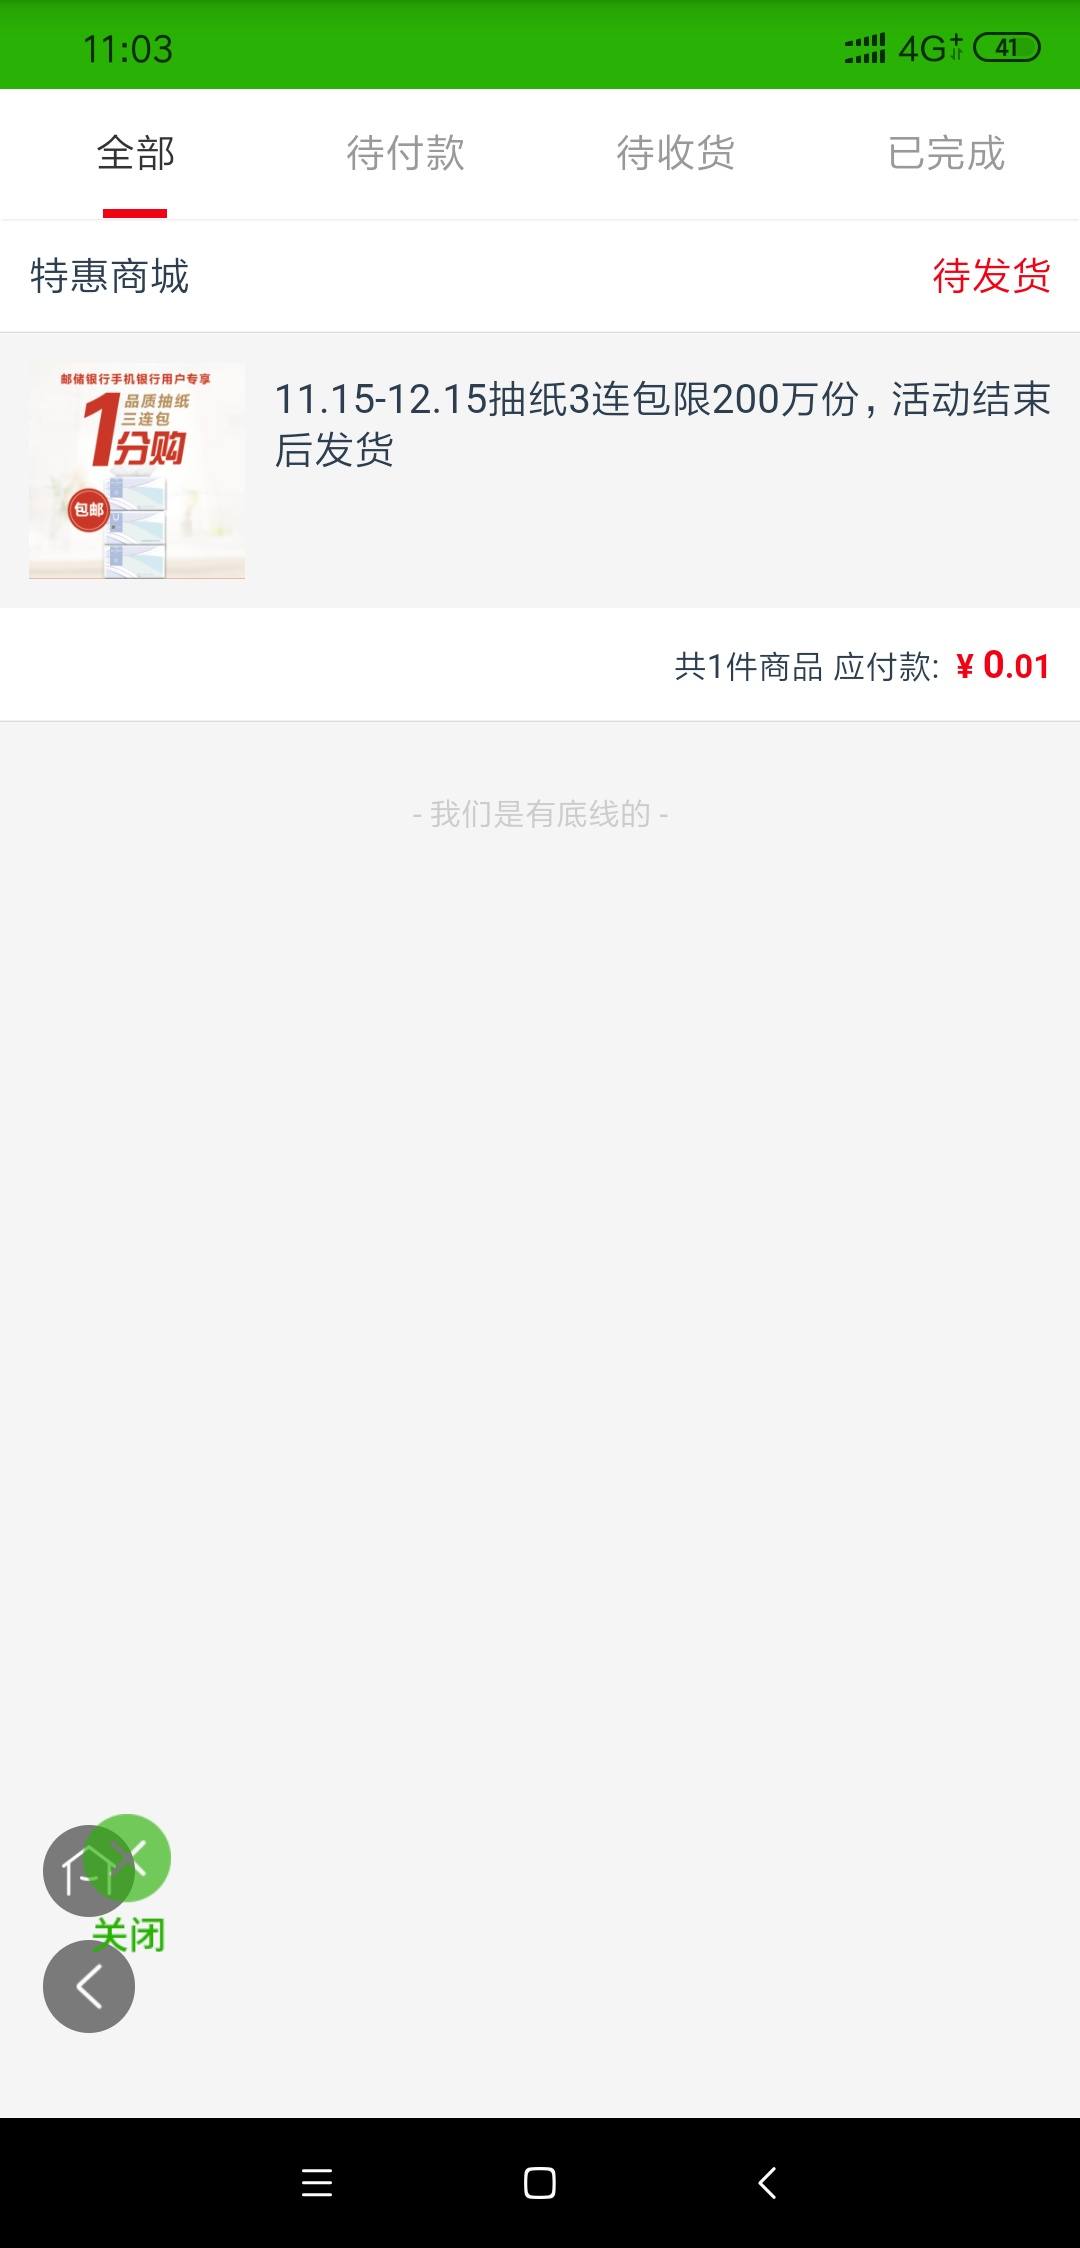Viewport: 1080px width, 2248px height.
Task: Select the 全部 orders tab
Action: tap(135, 153)
